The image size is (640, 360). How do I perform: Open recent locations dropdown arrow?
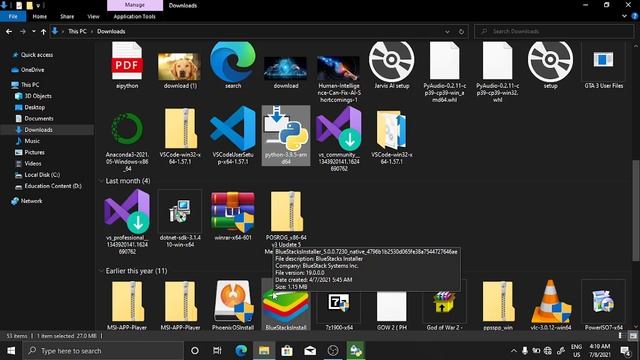pyautogui.click(x=33, y=31)
